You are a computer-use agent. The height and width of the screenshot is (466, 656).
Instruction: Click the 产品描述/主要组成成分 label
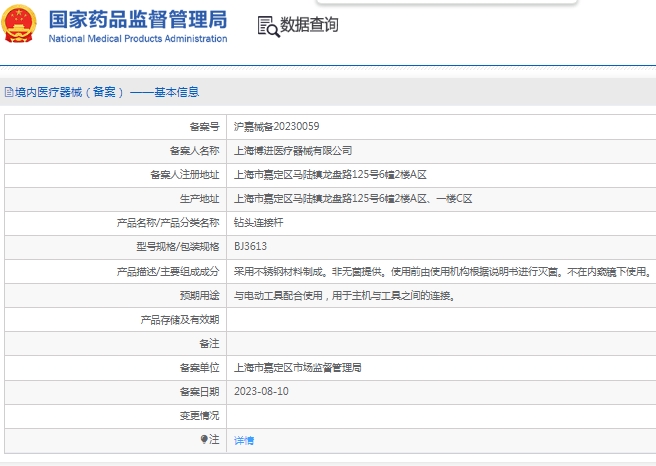tap(168, 272)
